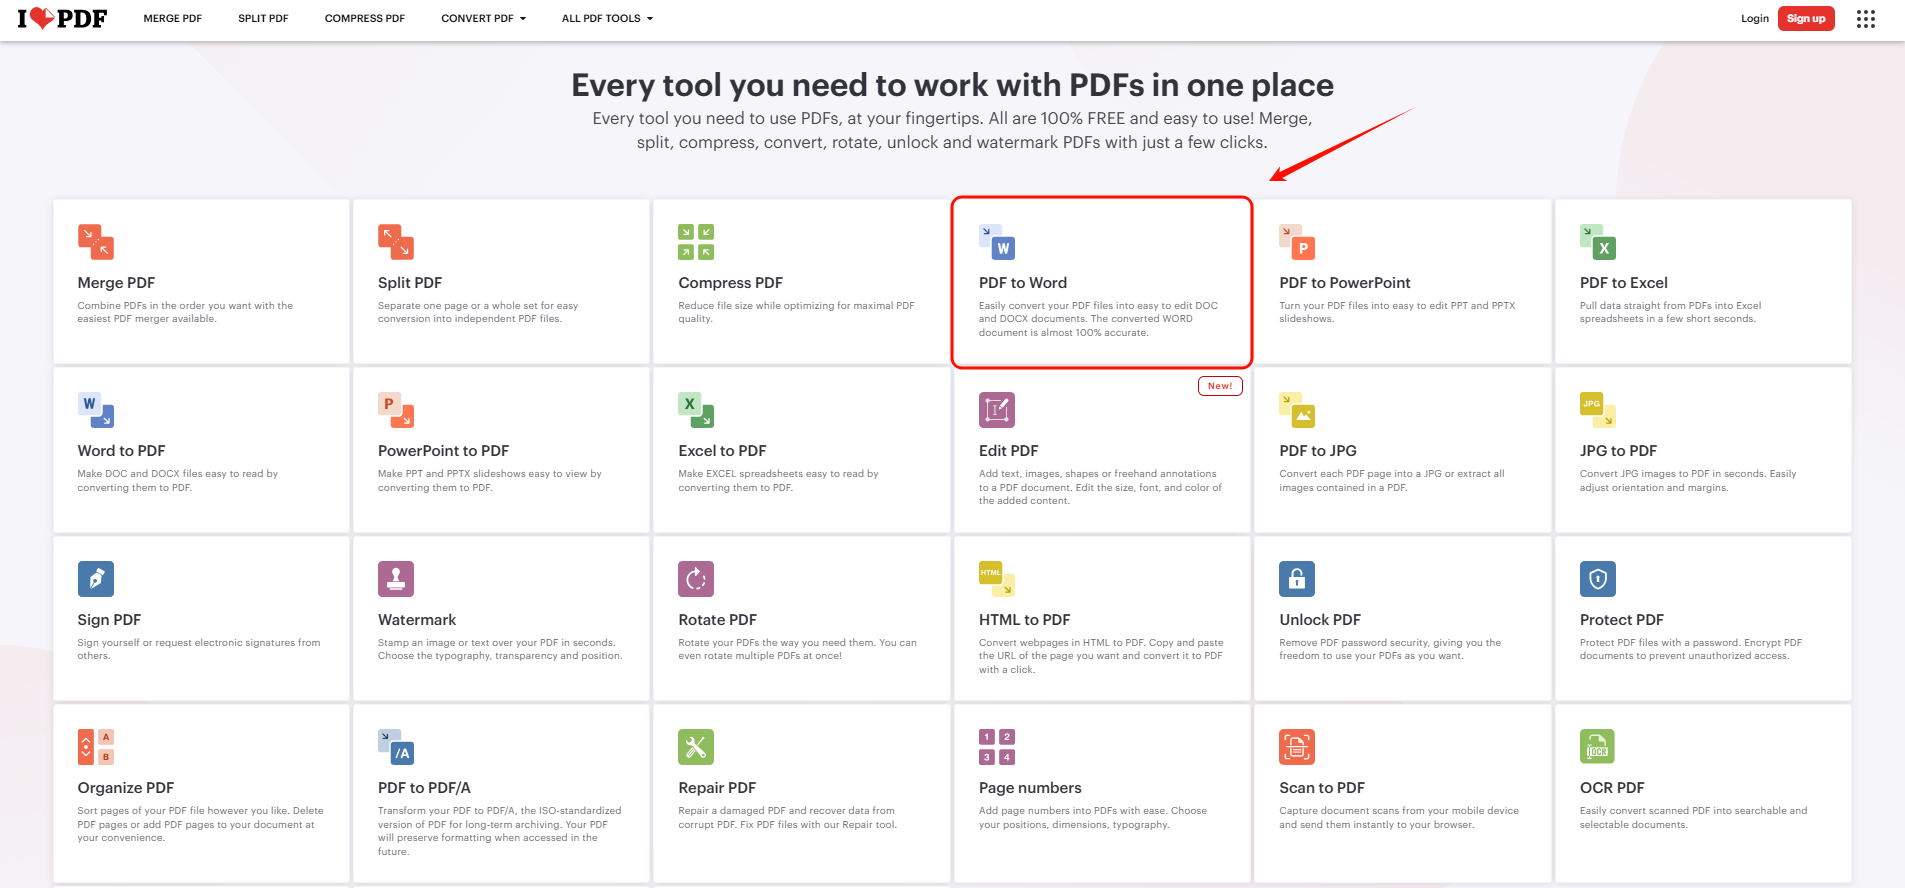Image resolution: width=1905 pixels, height=888 pixels.
Task: Open the JPG to PDF title link
Action: point(1619,451)
